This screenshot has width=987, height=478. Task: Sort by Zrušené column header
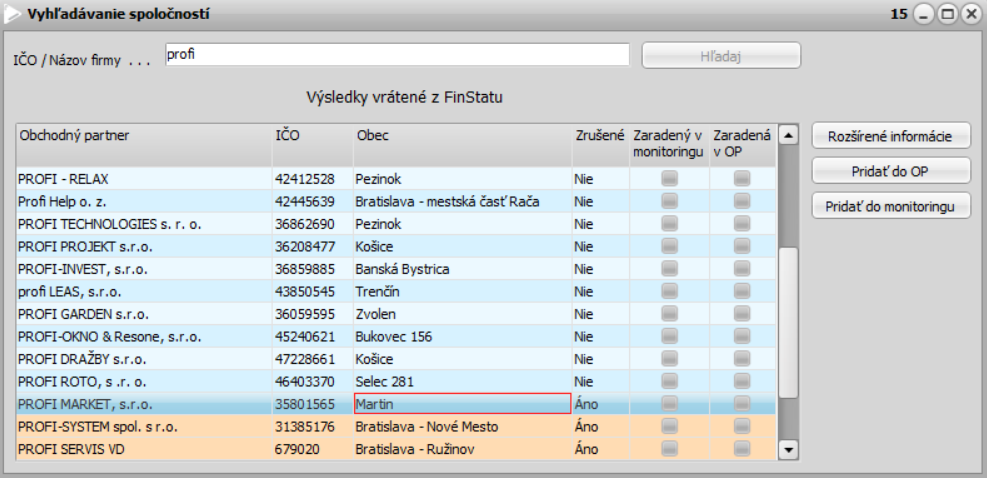(601, 145)
